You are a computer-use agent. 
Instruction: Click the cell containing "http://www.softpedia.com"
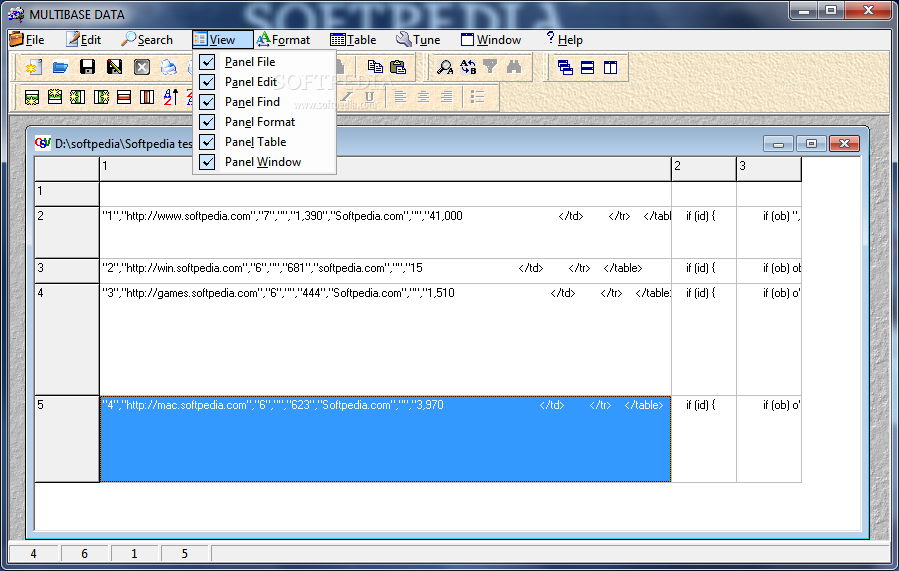coord(385,232)
